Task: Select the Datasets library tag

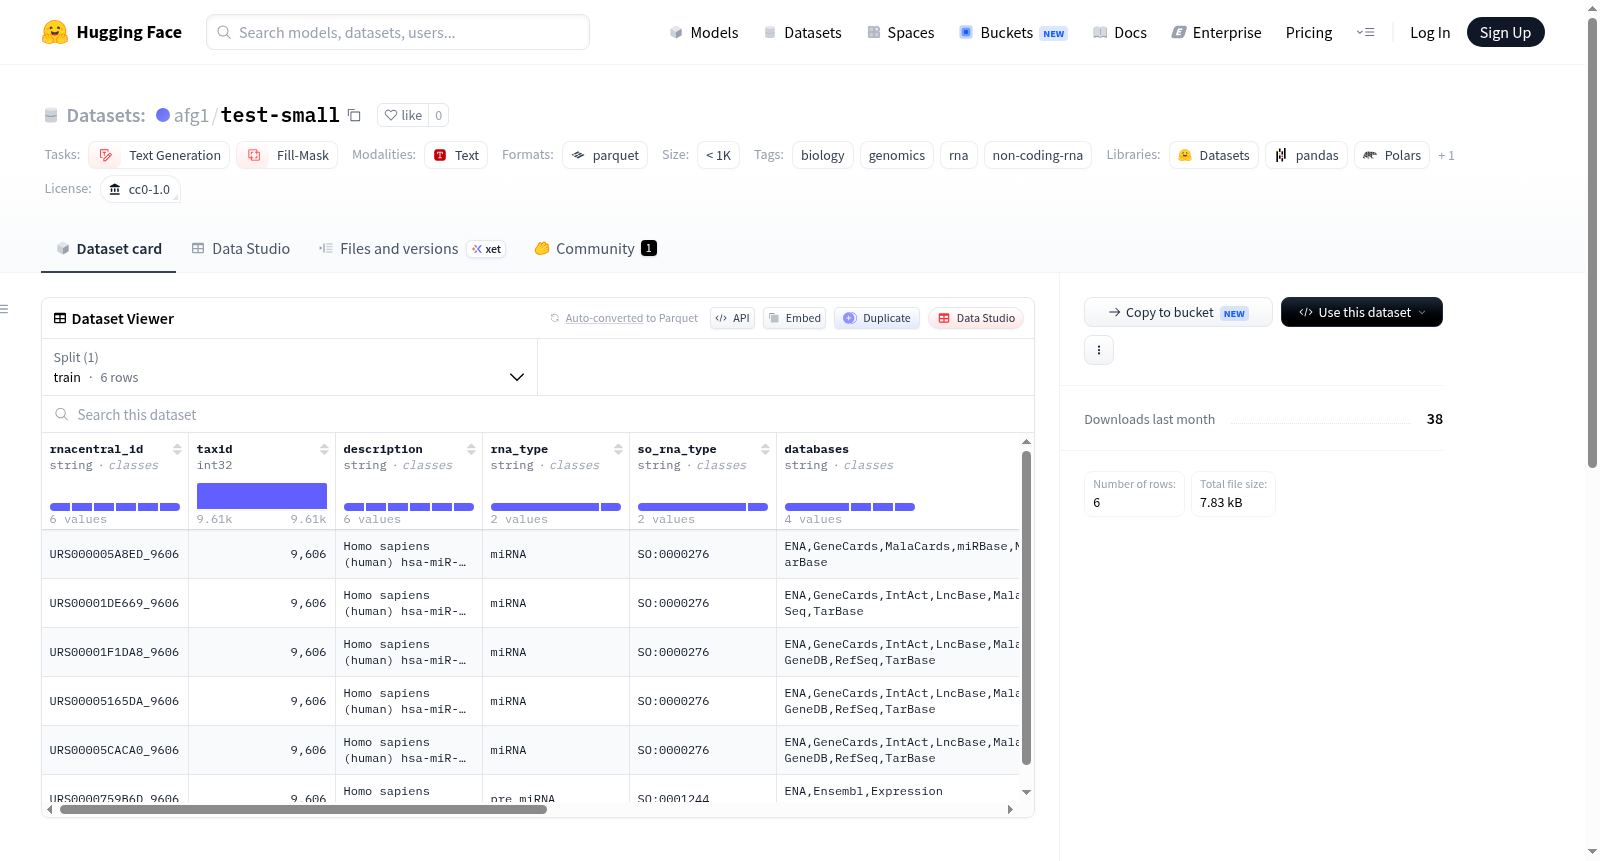Action: tap(1213, 155)
